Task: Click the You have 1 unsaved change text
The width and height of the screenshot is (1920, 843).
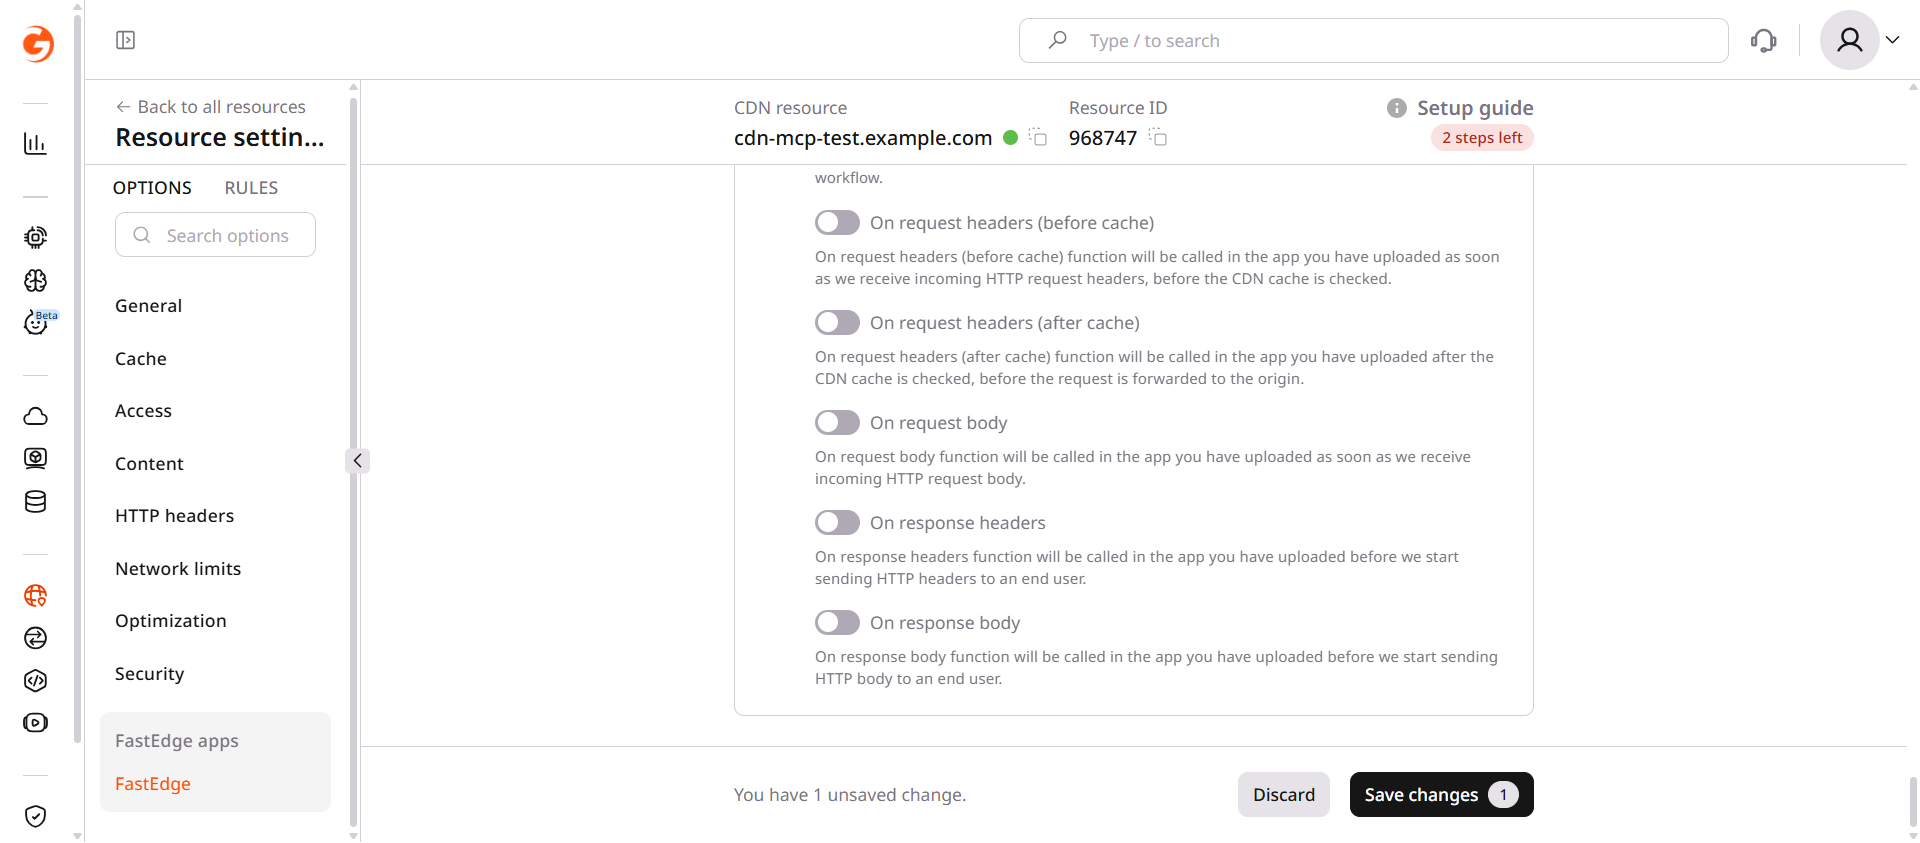Action: 850,795
